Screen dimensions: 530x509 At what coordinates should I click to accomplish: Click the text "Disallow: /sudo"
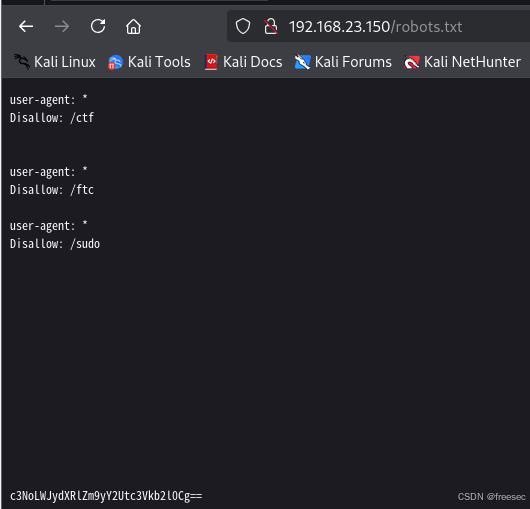click(x=55, y=244)
